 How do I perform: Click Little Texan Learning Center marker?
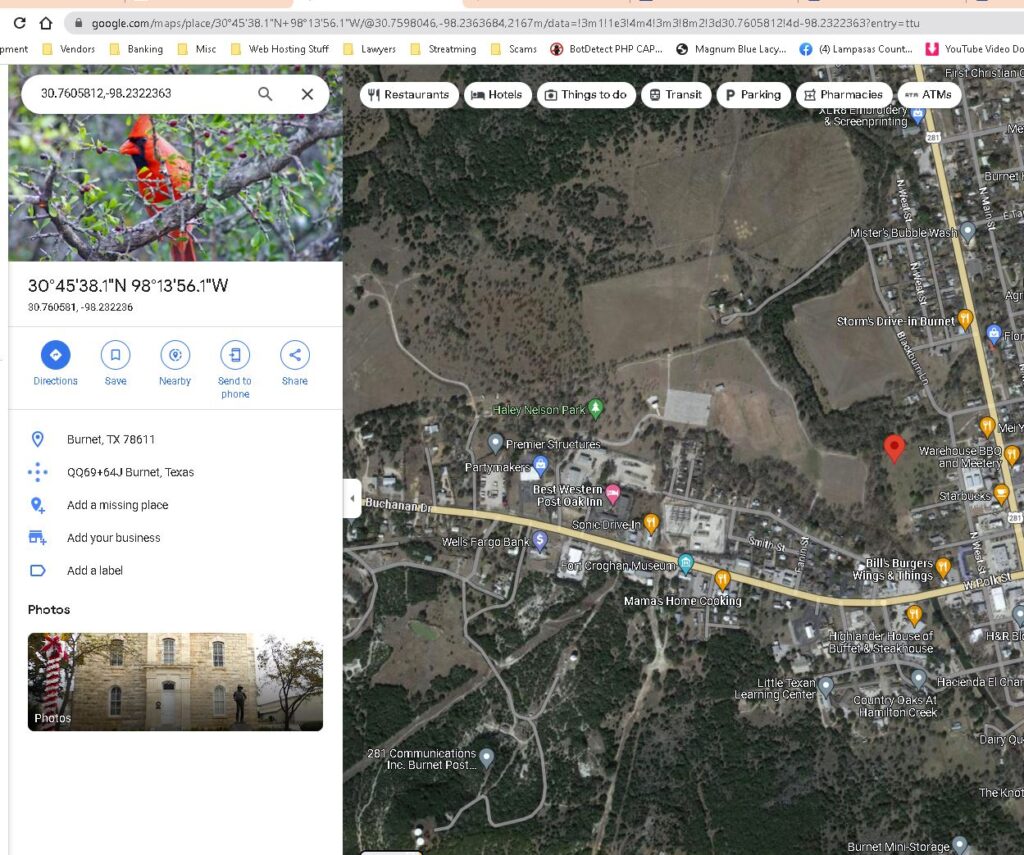(826, 686)
